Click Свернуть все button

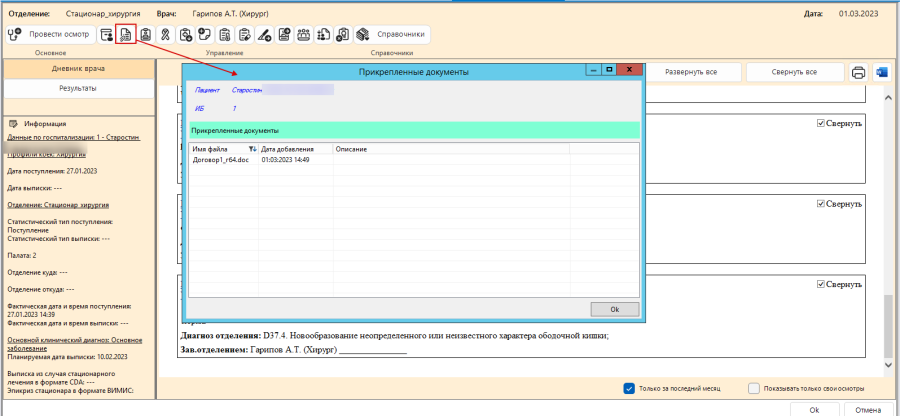tap(794, 73)
